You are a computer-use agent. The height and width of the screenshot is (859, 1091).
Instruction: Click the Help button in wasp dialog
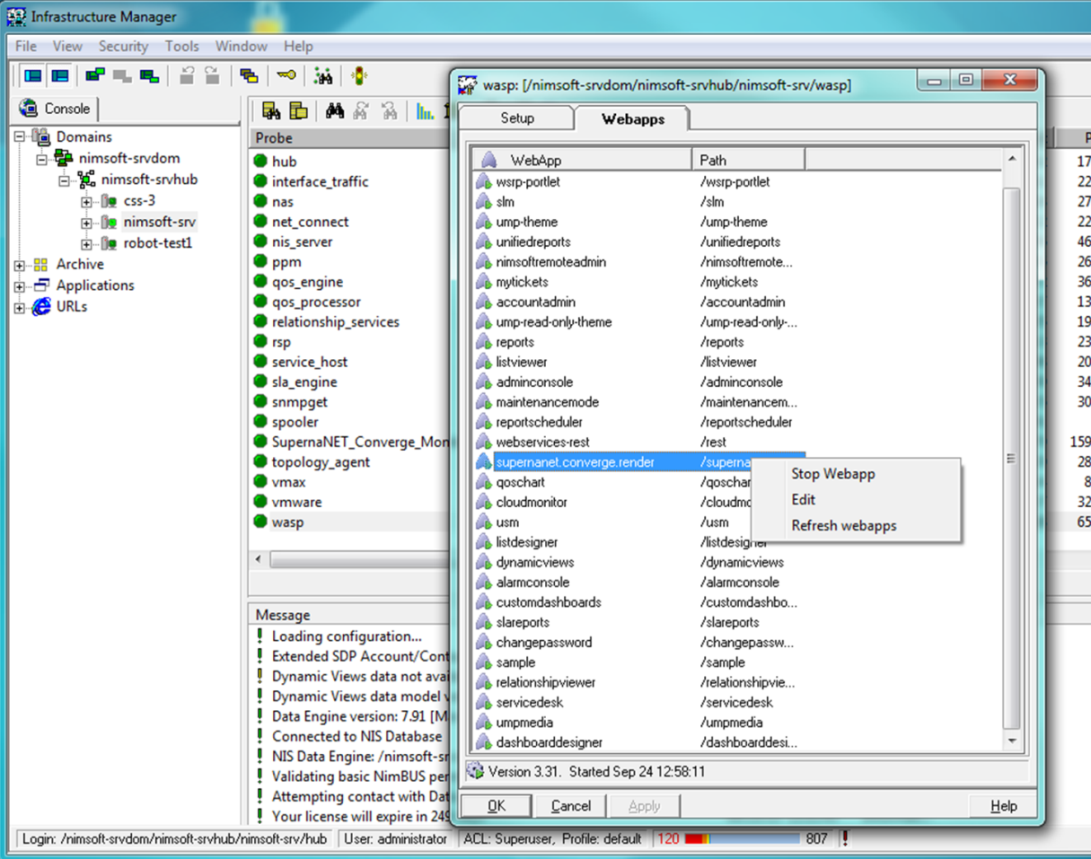point(1003,805)
